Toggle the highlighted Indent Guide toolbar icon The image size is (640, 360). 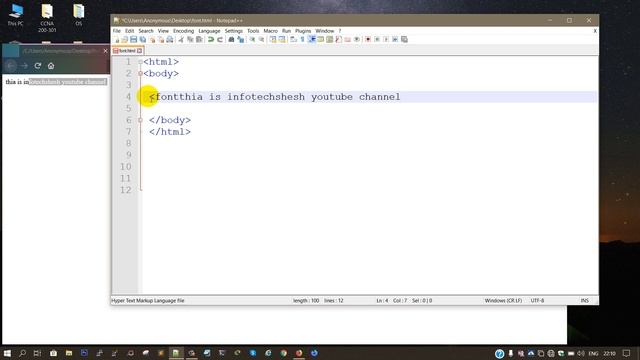[311, 40]
